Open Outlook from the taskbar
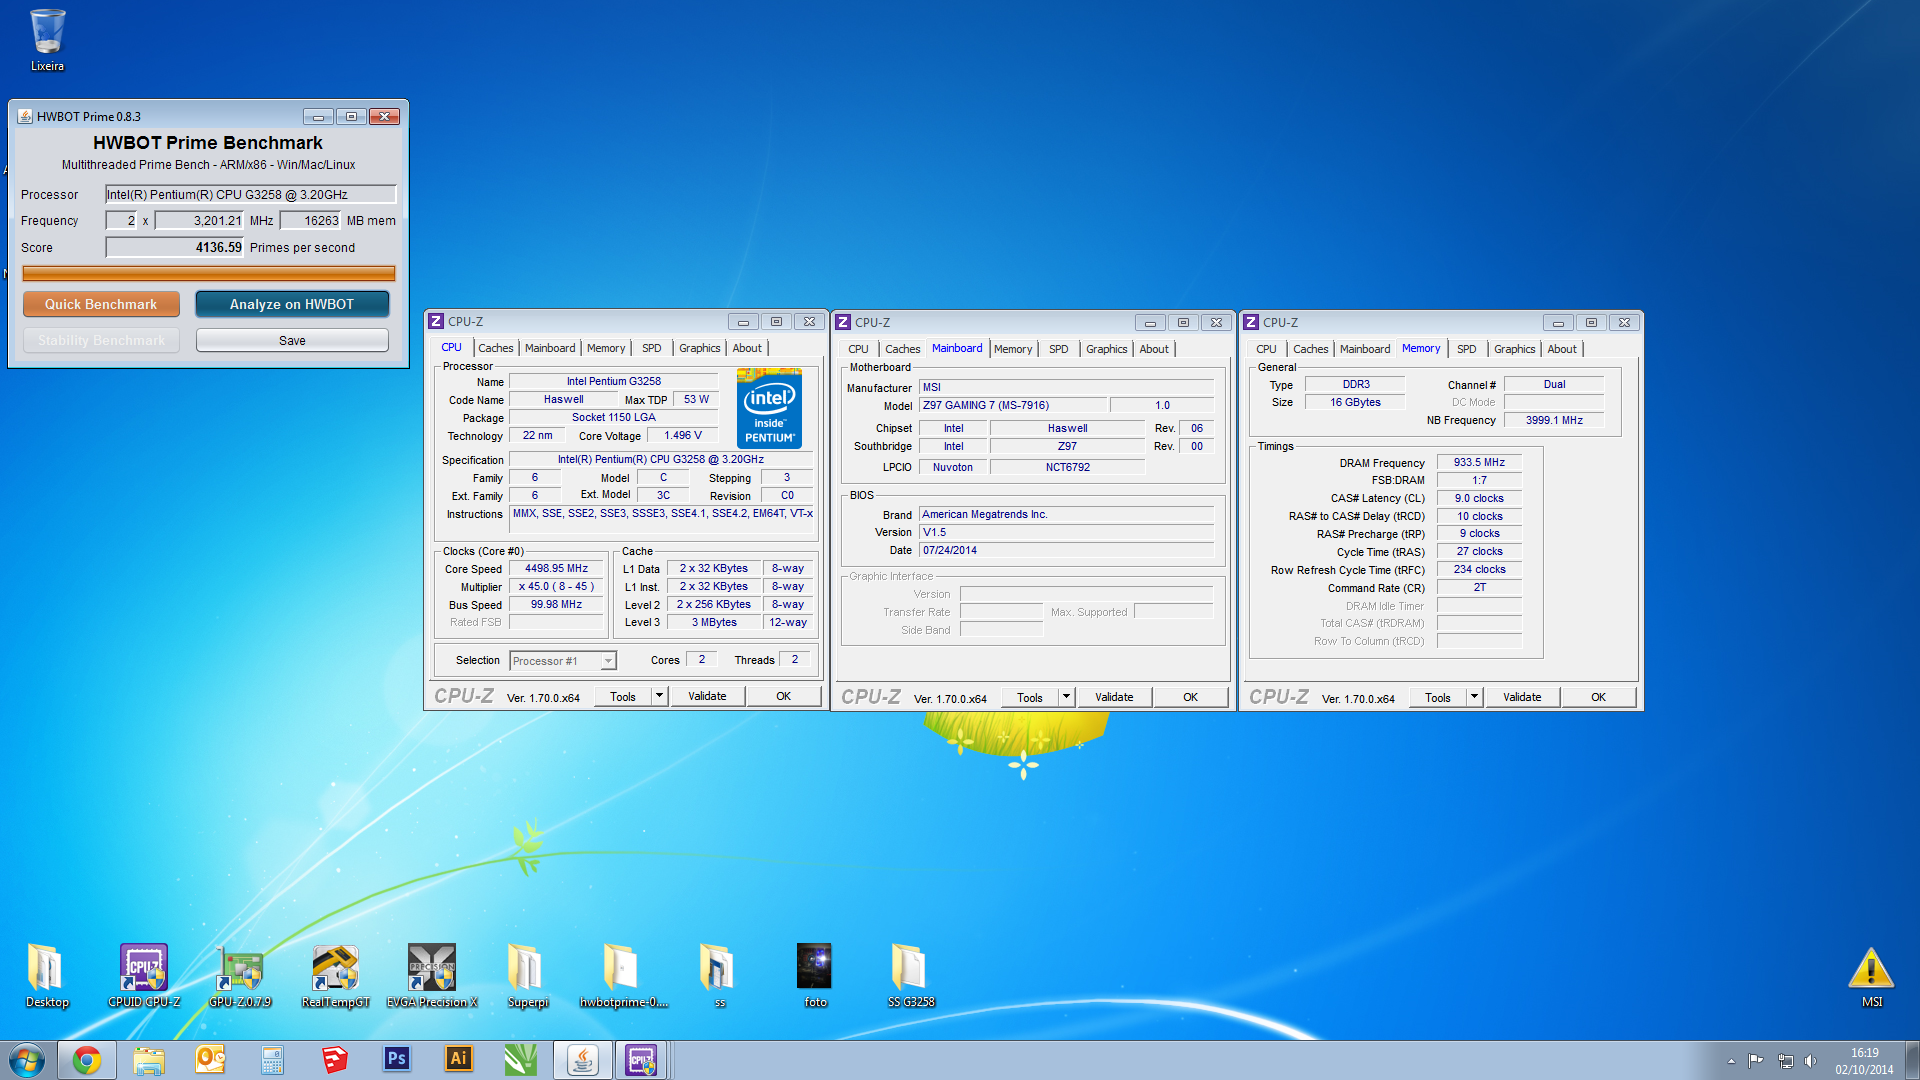This screenshot has width=1920, height=1080. click(210, 1060)
